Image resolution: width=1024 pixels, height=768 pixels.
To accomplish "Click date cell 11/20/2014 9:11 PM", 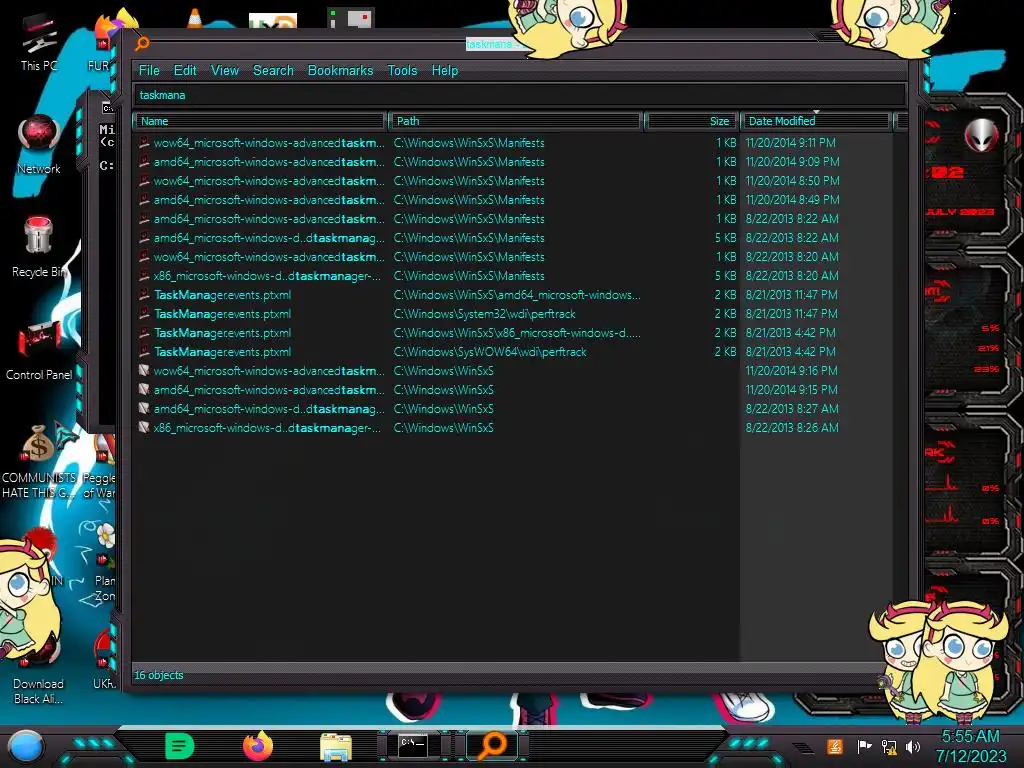I will pyautogui.click(x=791, y=142).
